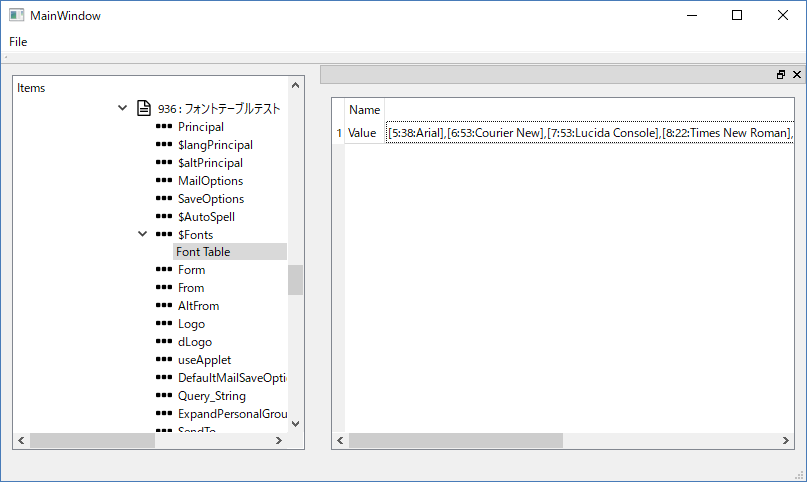807x482 pixels.
Task: Select the Principal item
Action: click(201, 127)
